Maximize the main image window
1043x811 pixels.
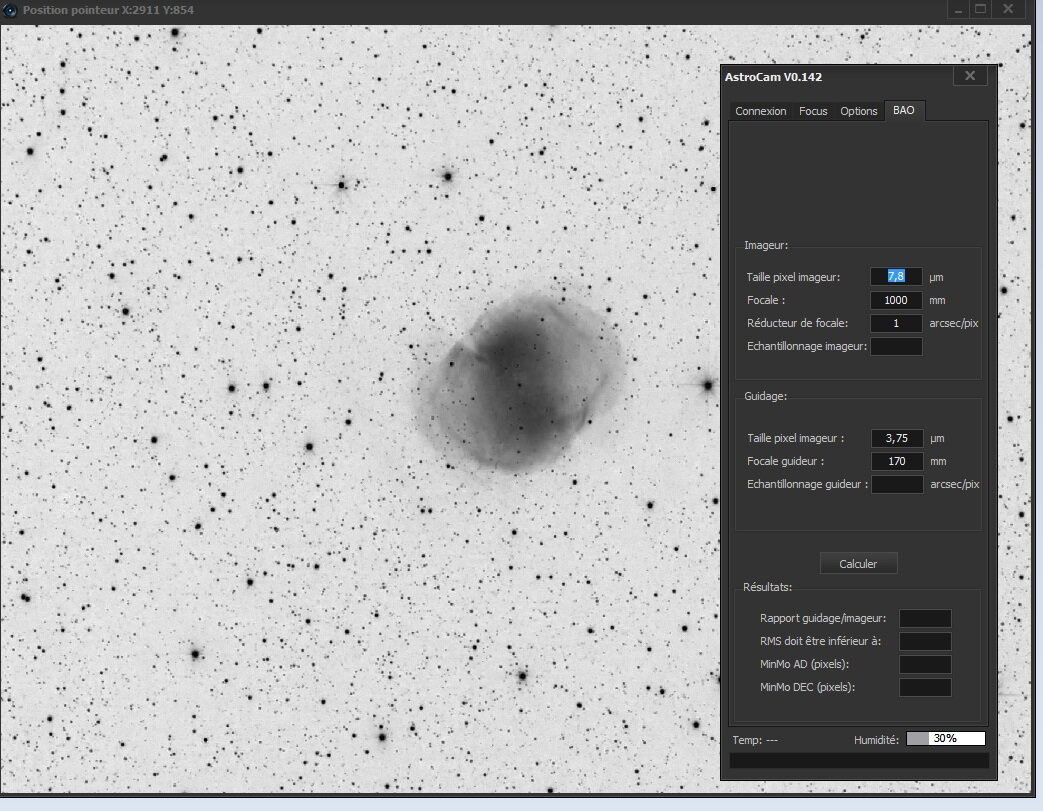pyautogui.click(x=981, y=9)
